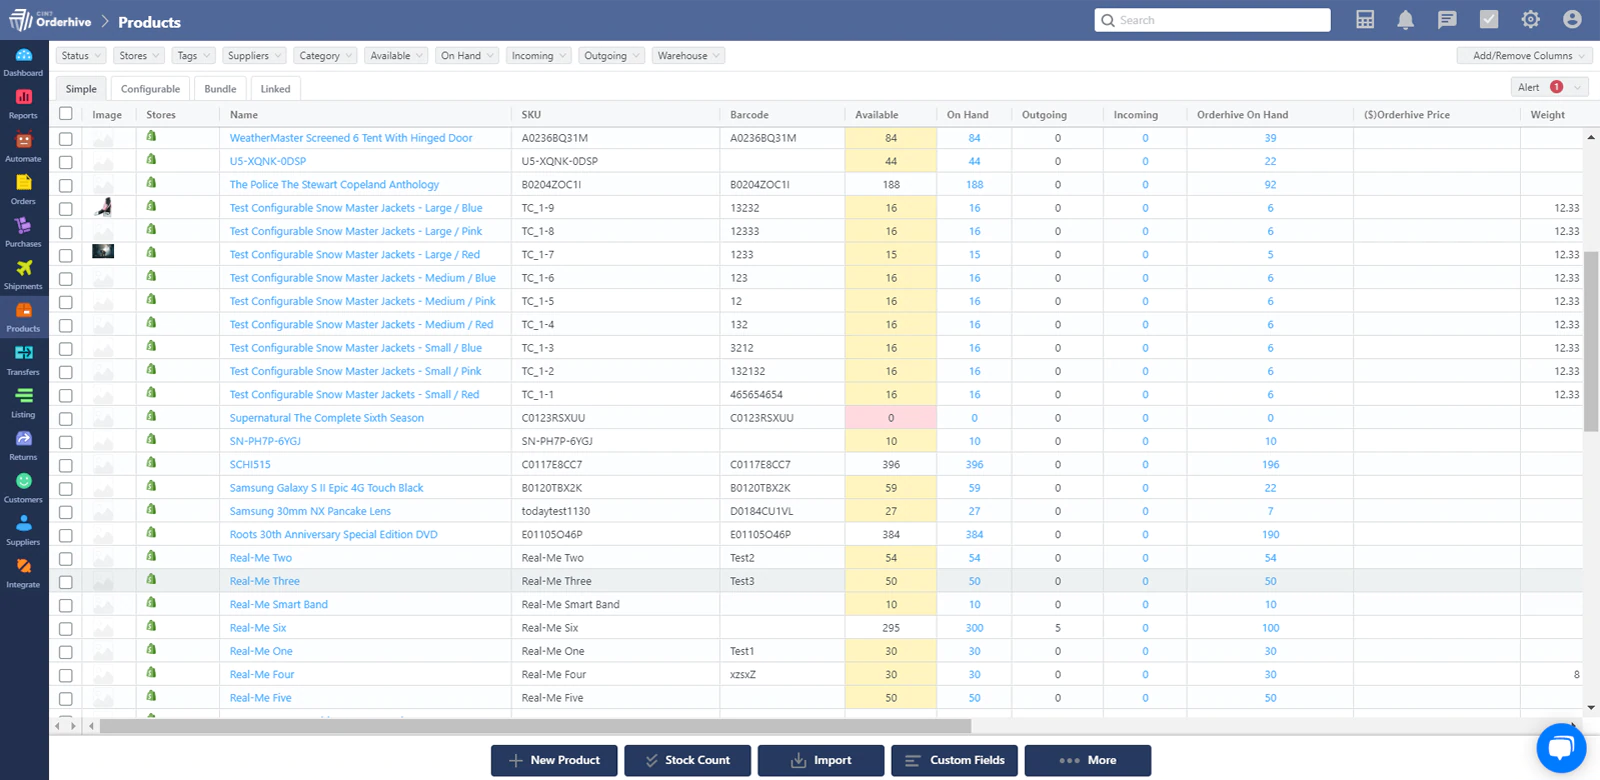The height and width of the screenshot is (780, 1600).
Task: Click Shopify store icon for Real-Me Six
Action: 151,626
